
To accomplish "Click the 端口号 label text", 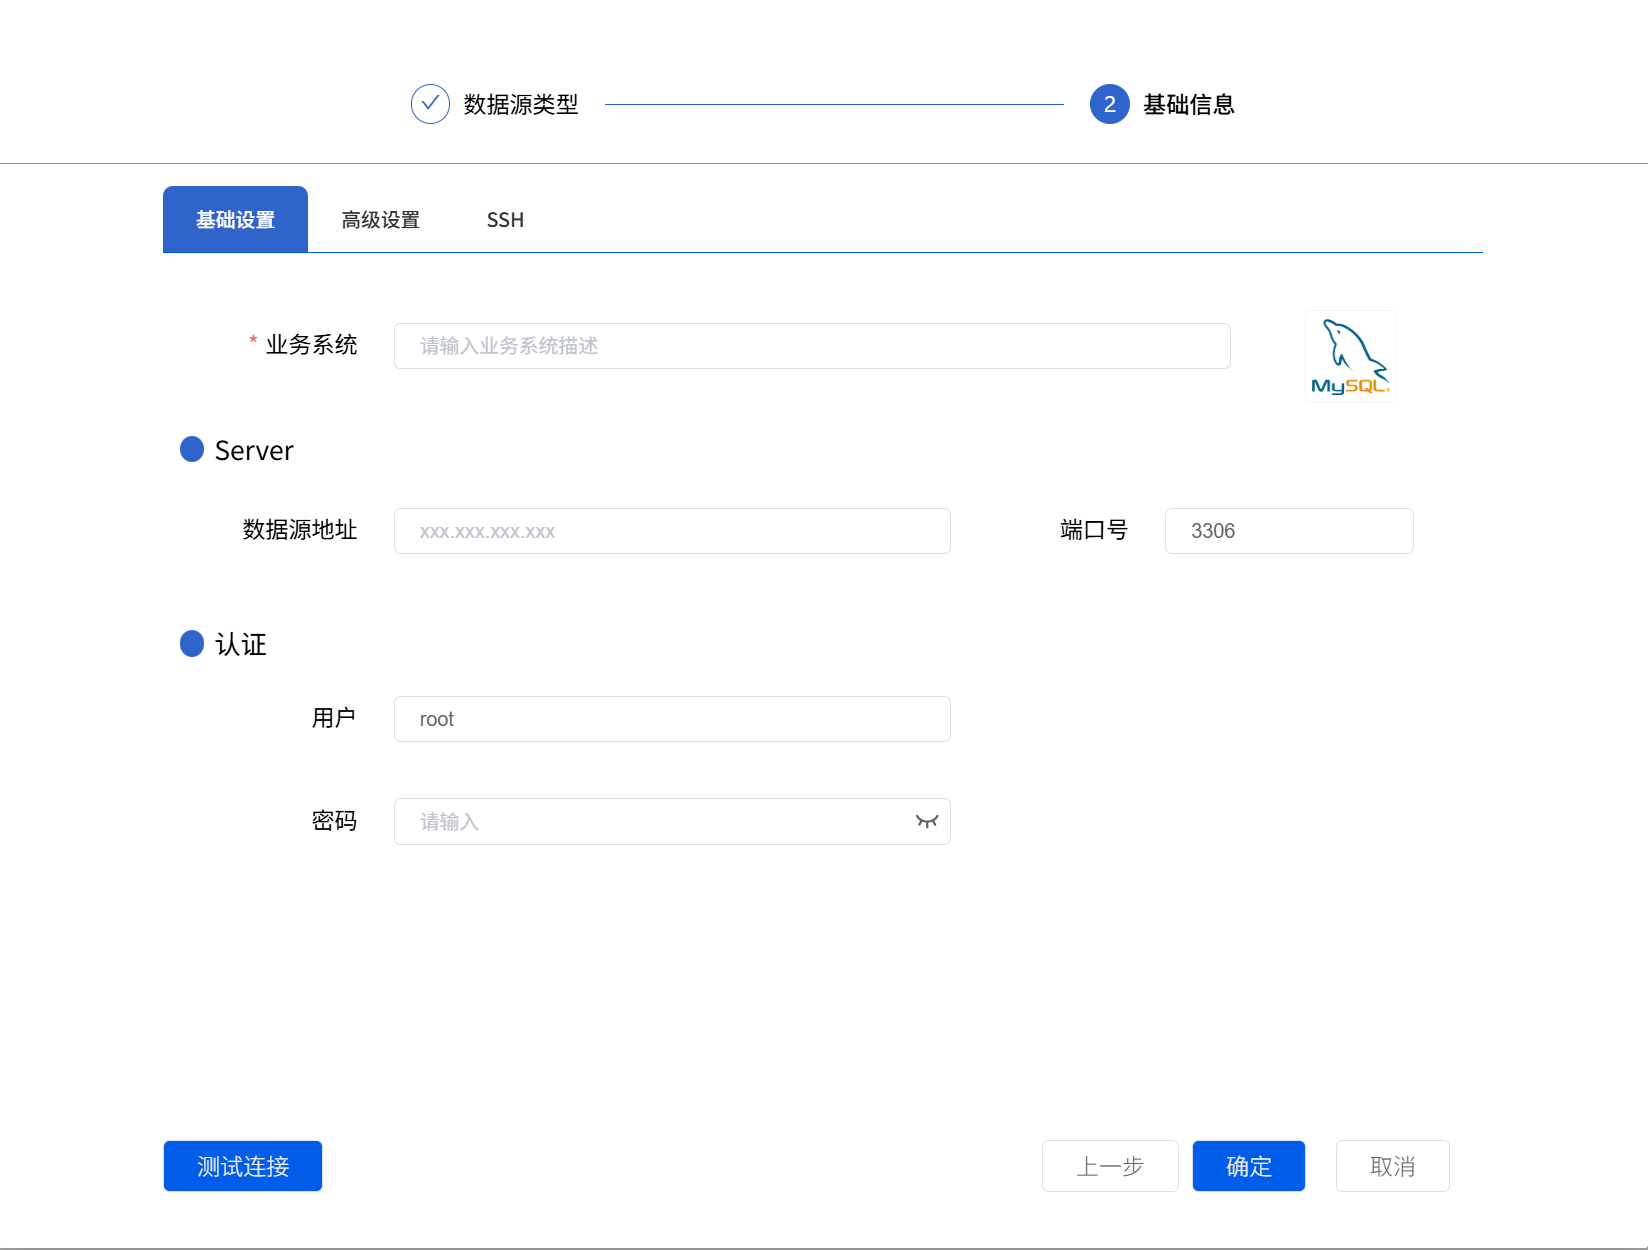I will (x=1094, y=530).
